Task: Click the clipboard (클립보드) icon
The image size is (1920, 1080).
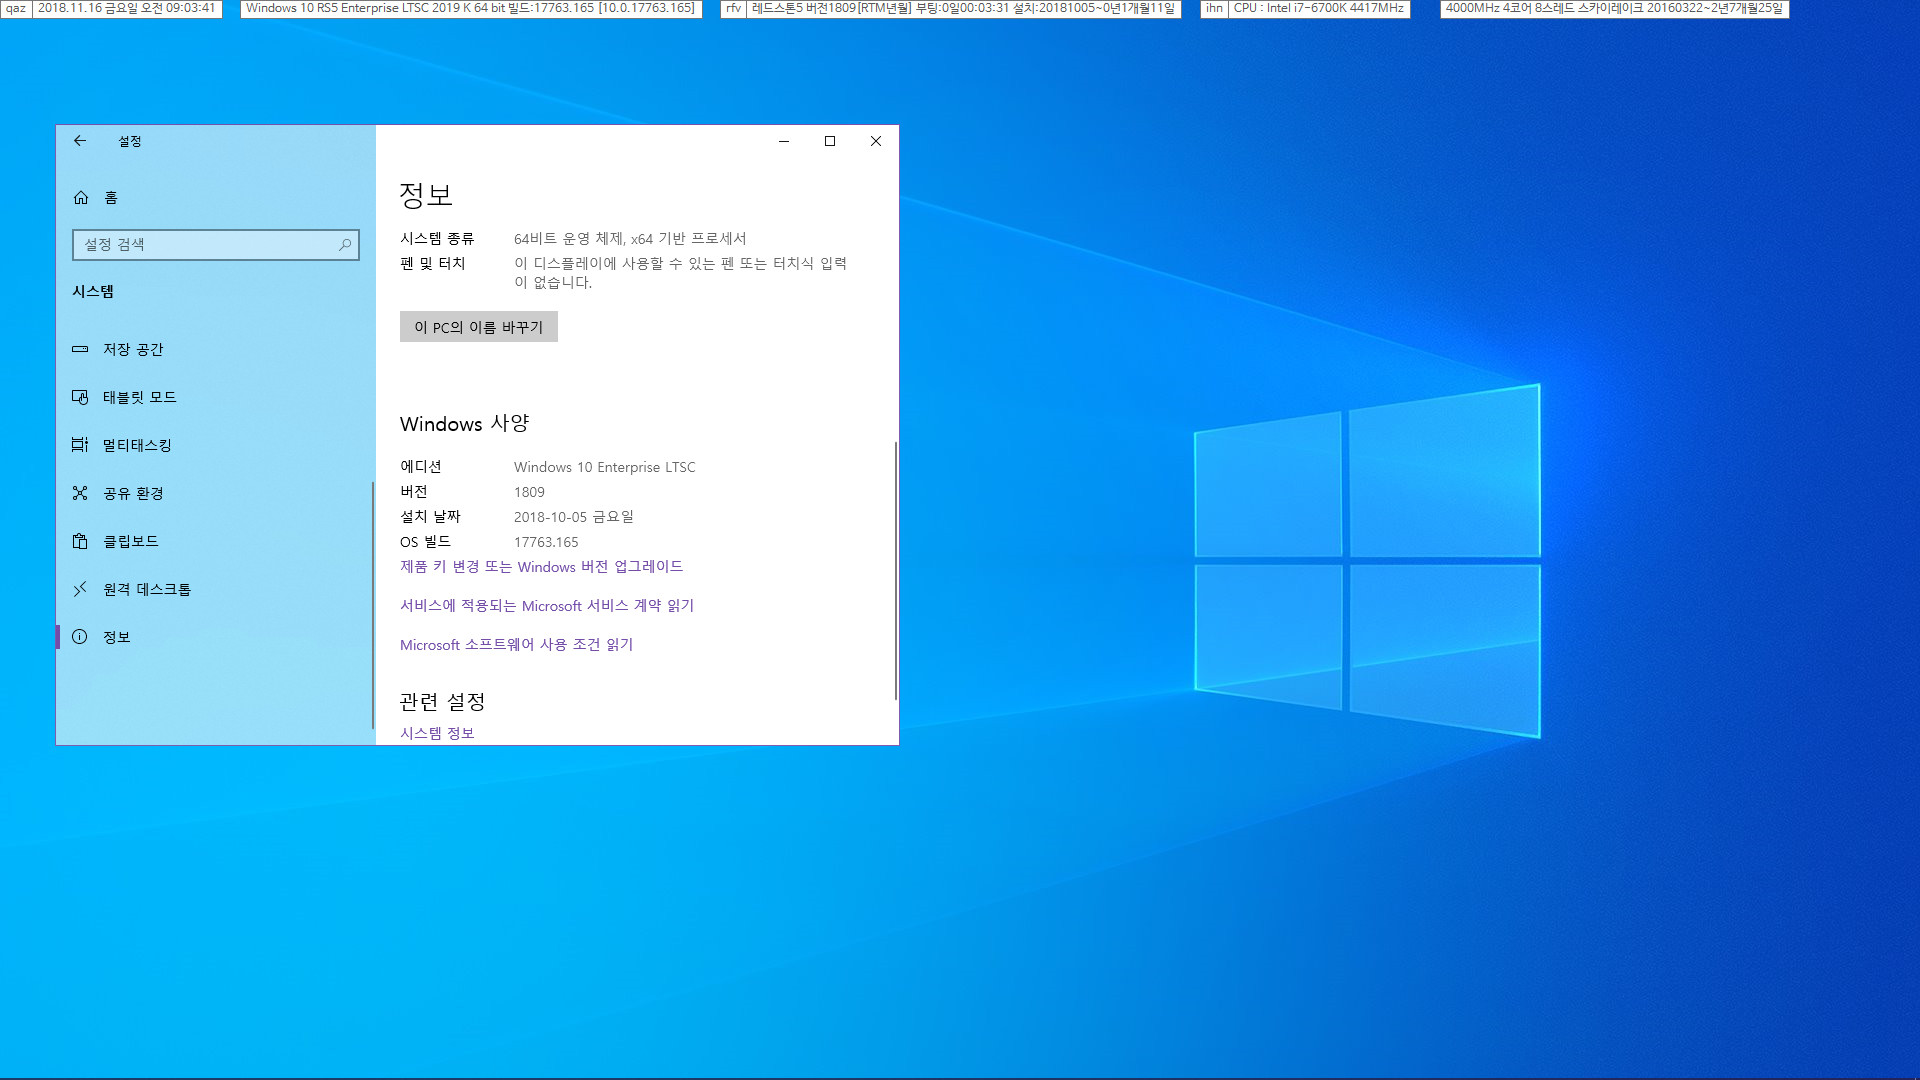Action: point(80,541)
